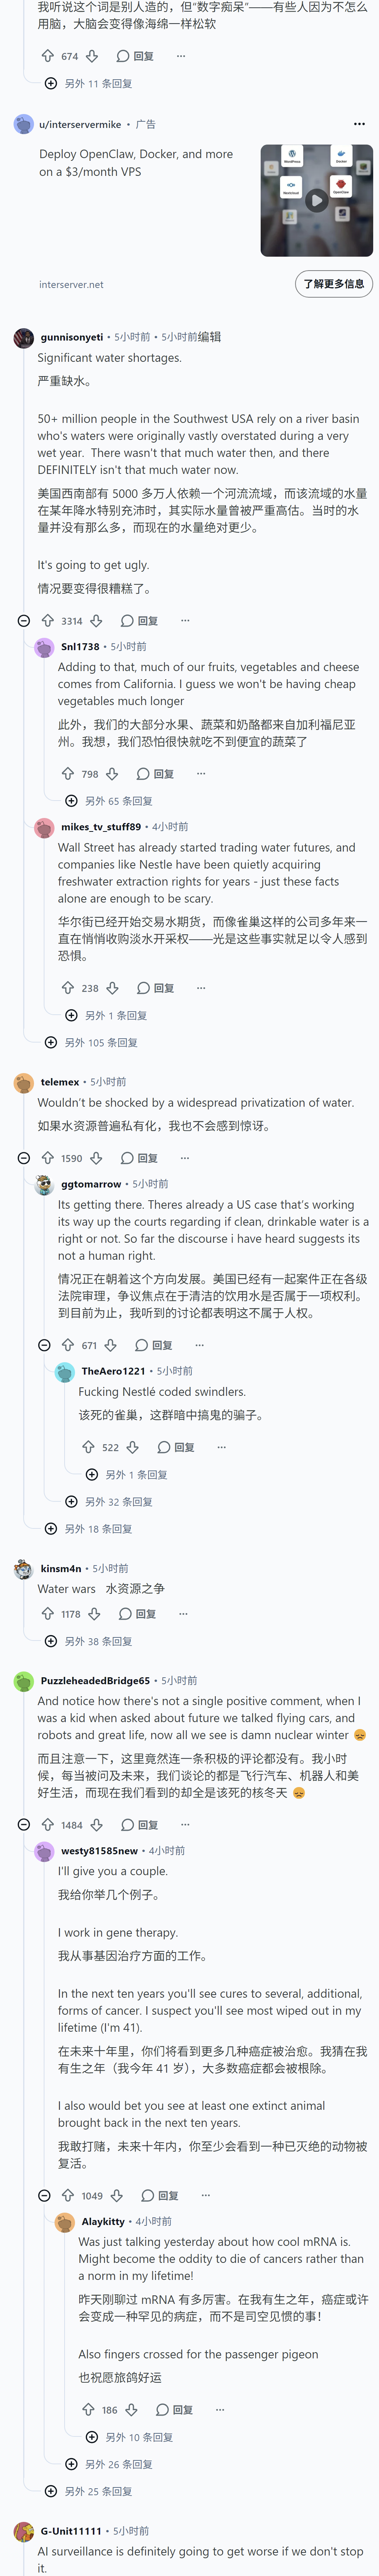
Task: Upvote Alaykitty's mRNA comment
Action: tap(88, 2410)
